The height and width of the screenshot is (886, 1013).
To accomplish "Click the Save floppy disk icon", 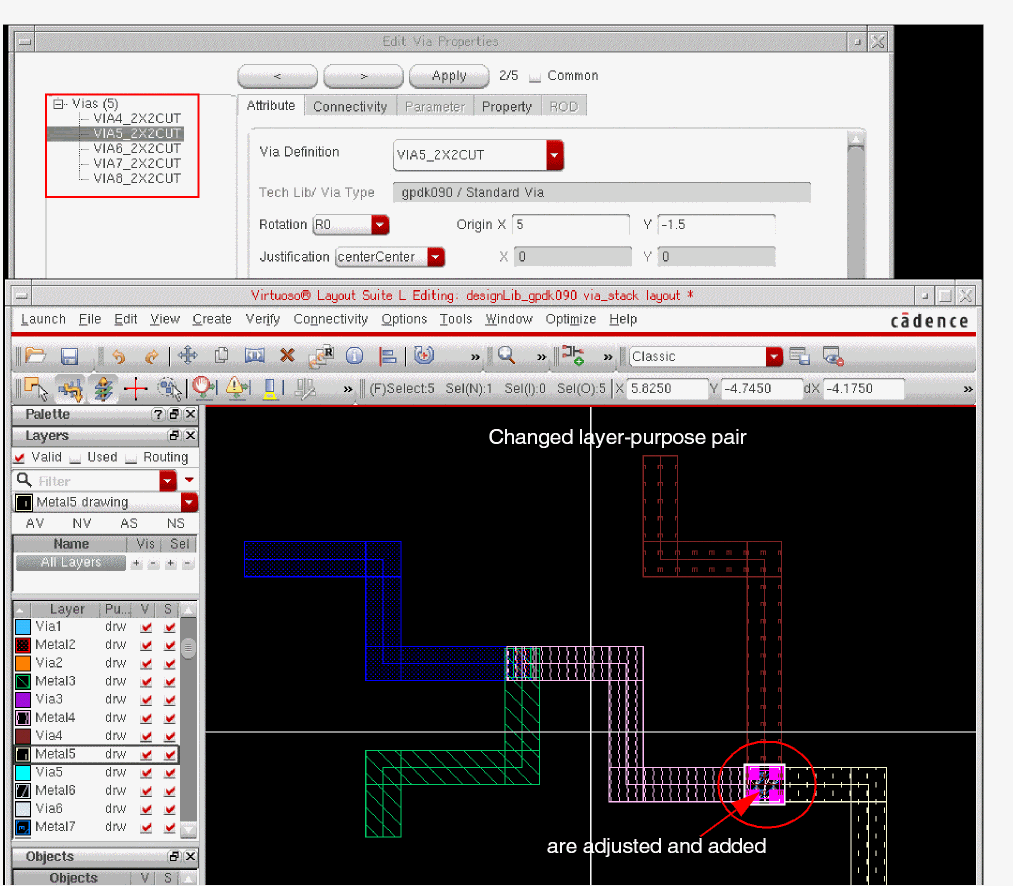I will [x=69, y=356].
